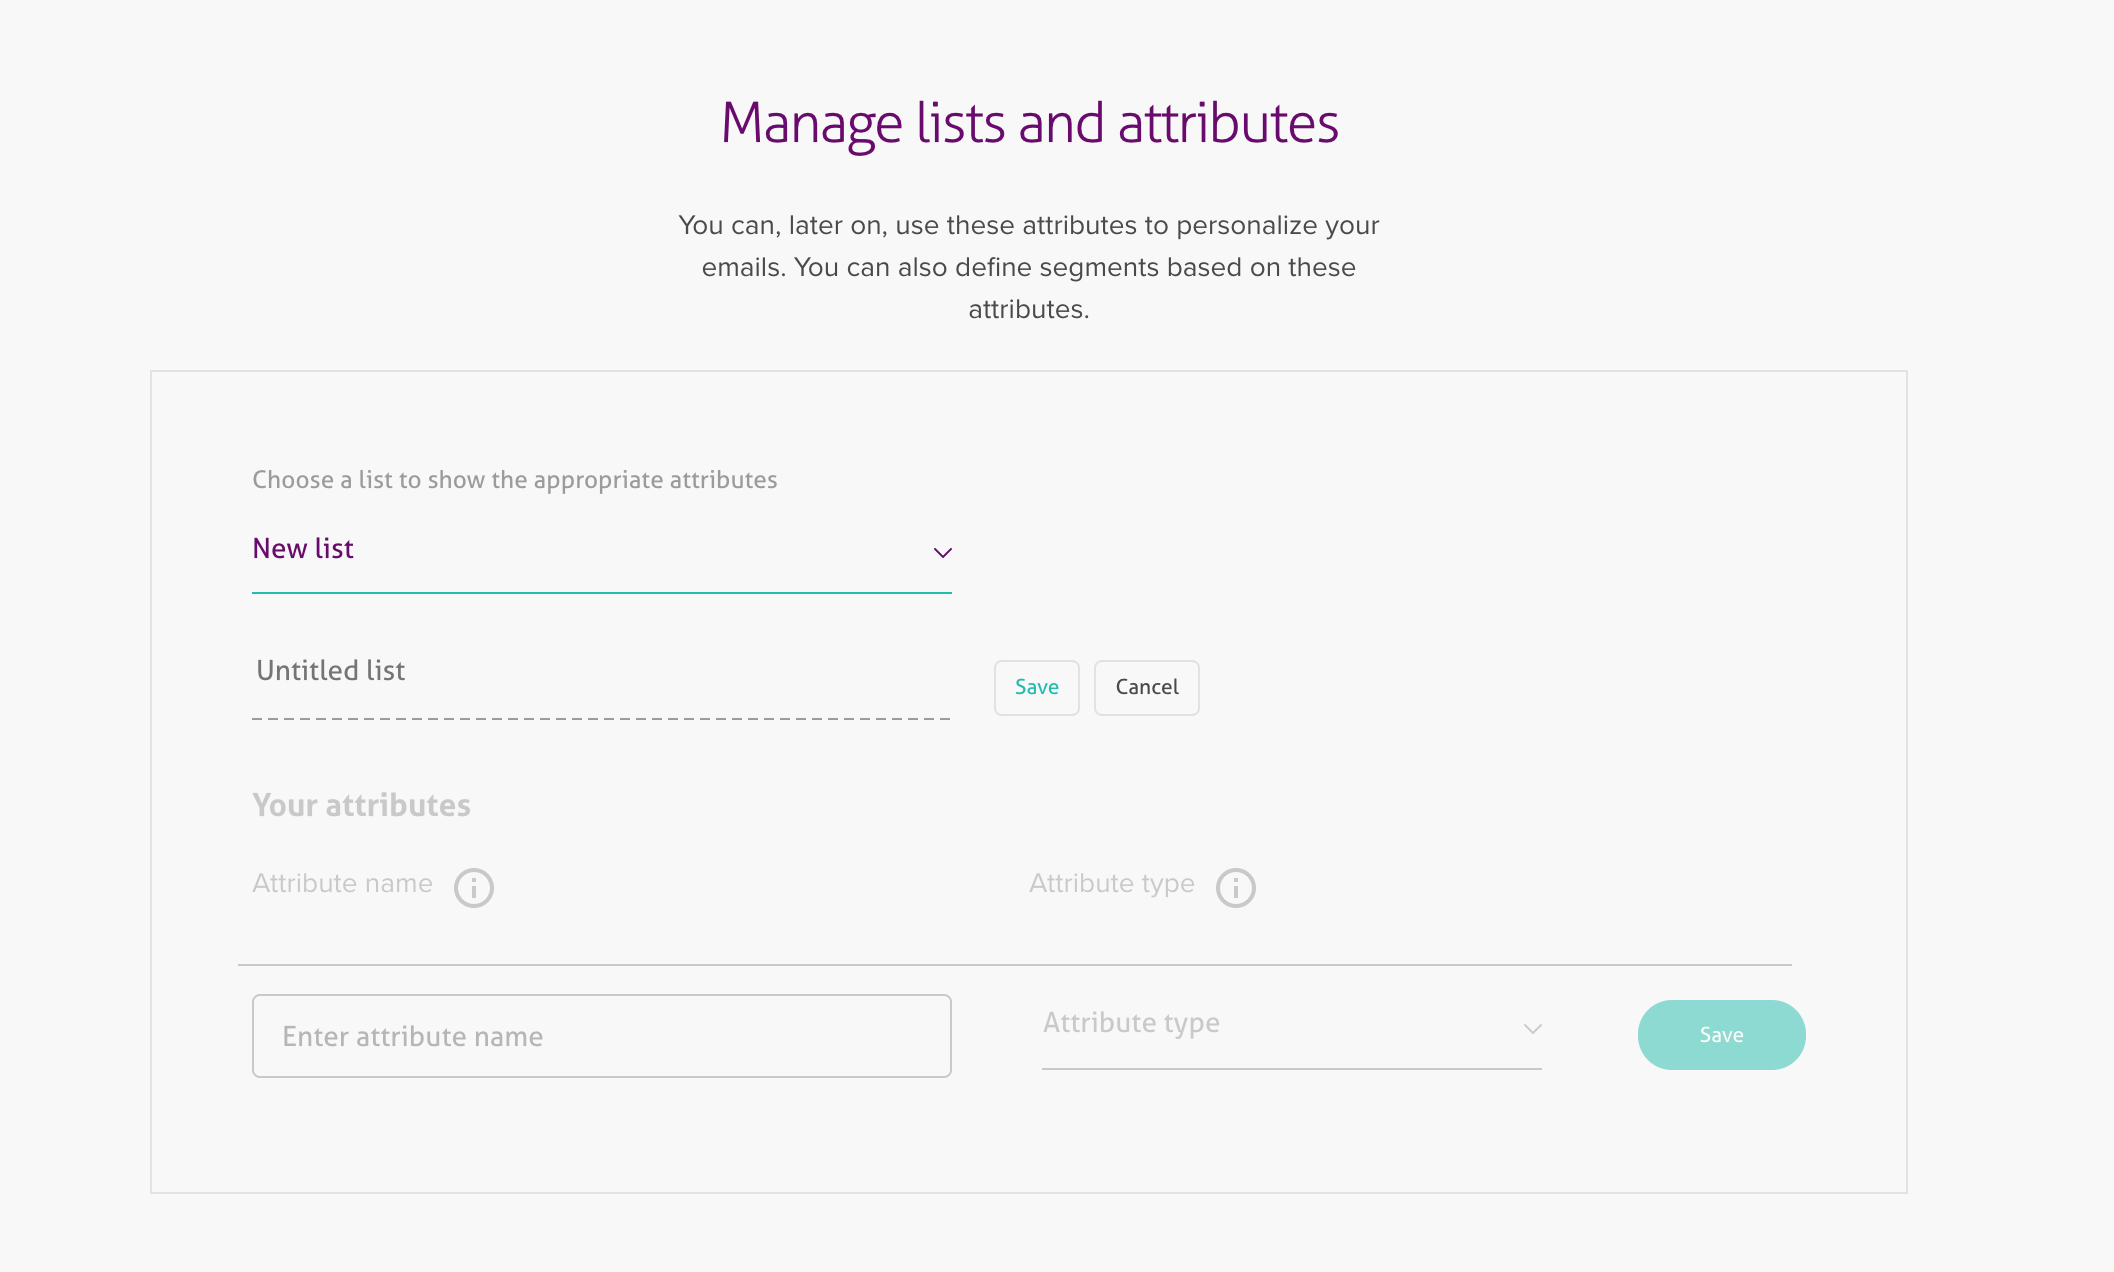Cancel the new list creation

pyautogui.click(x=1146, y=688)
